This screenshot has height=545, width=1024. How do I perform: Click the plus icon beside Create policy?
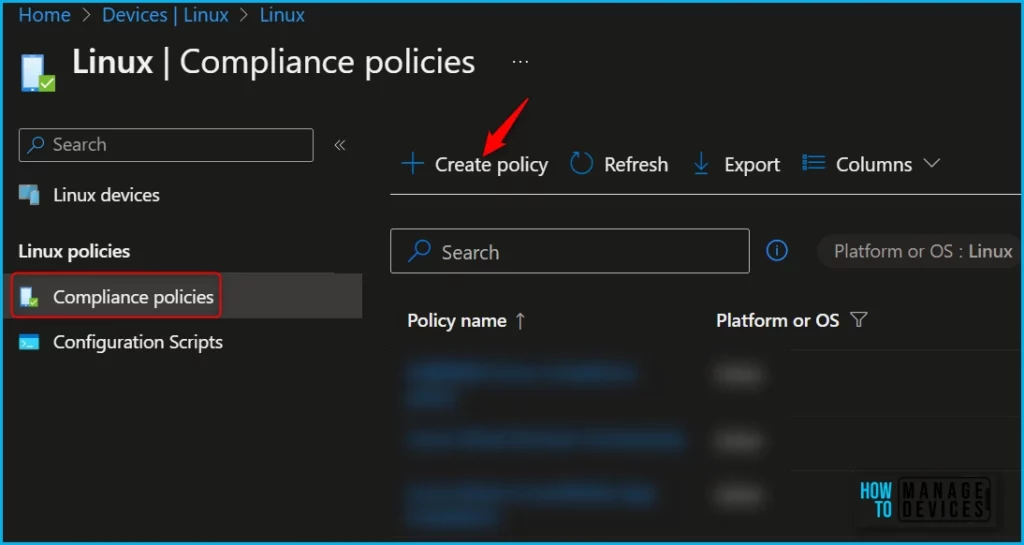tap(413, 164)
